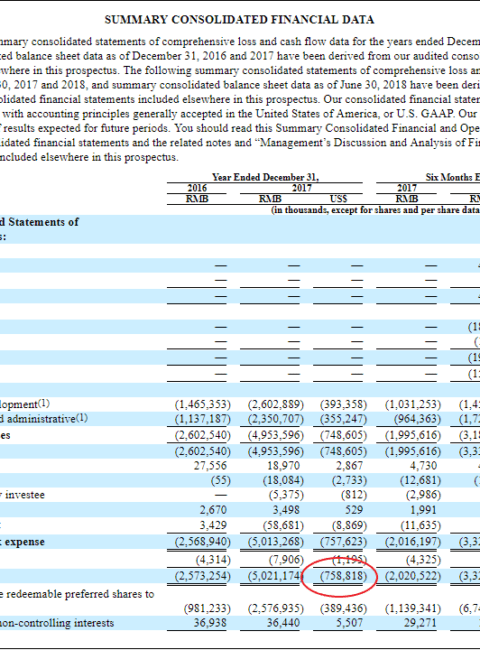
Task: Click the value (1,139,341) in 2017 six-month column
Action: coord(413,608)
